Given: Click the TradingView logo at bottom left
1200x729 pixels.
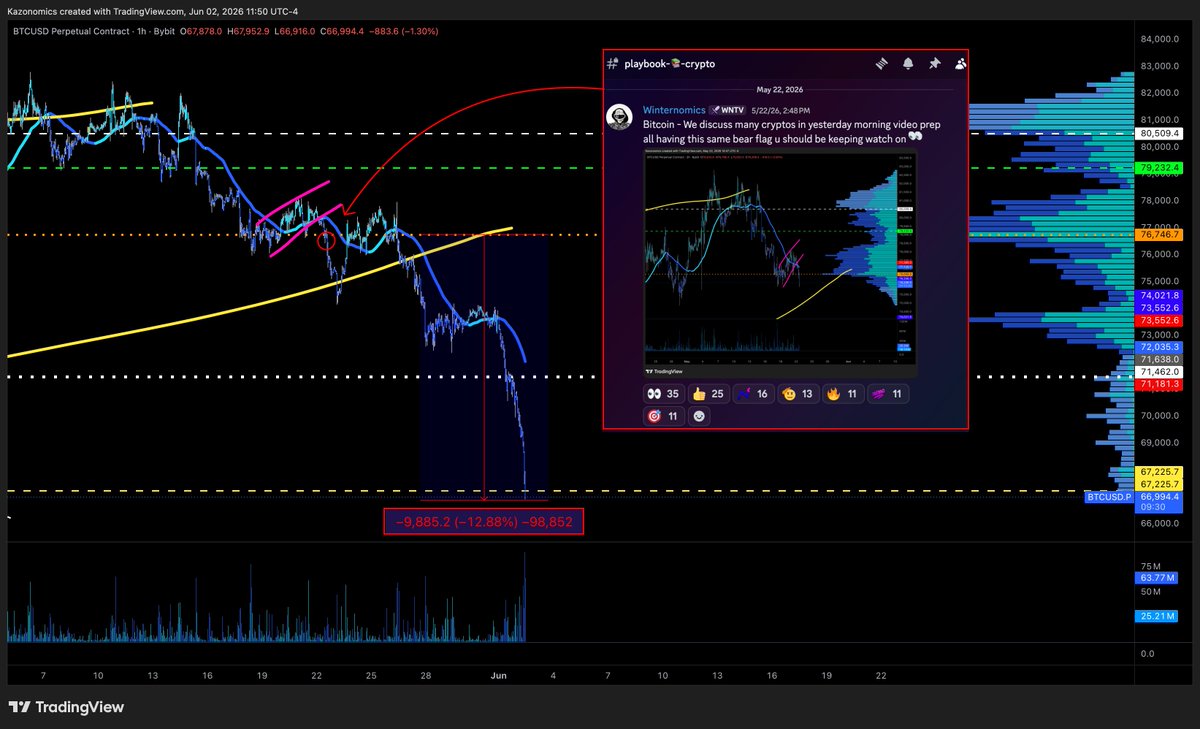Looking at the screenshot, I should 66,707.
